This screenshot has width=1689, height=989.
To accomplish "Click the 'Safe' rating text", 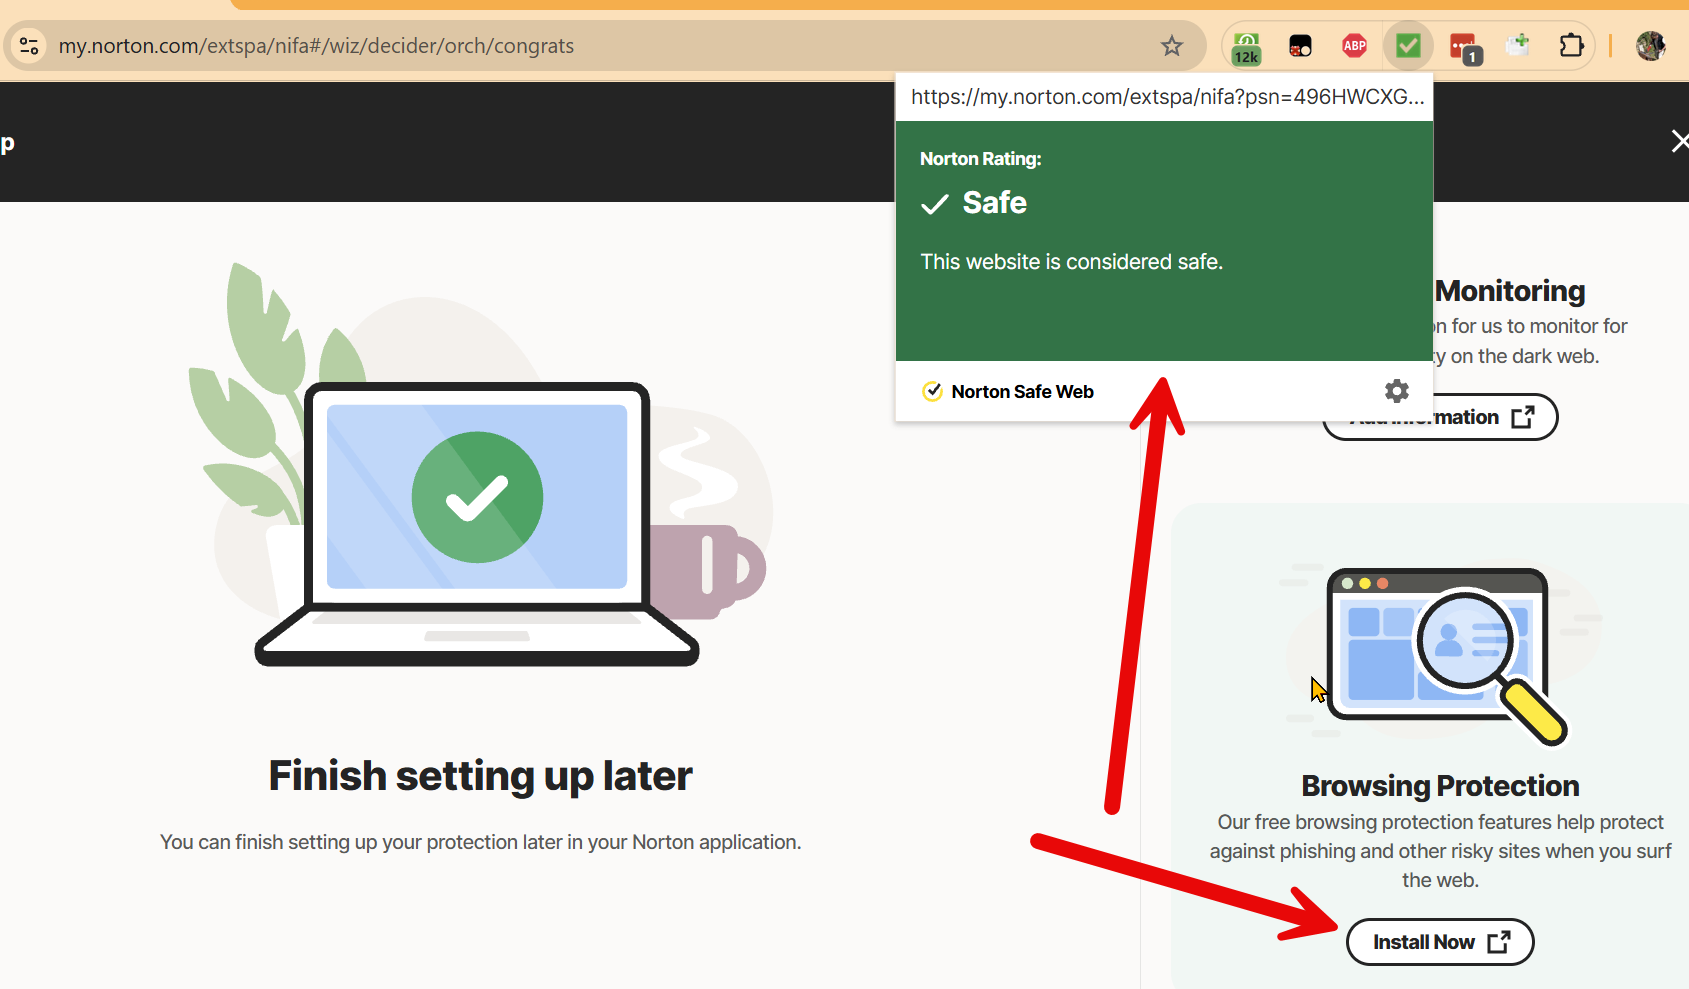I will click(994, 203).
